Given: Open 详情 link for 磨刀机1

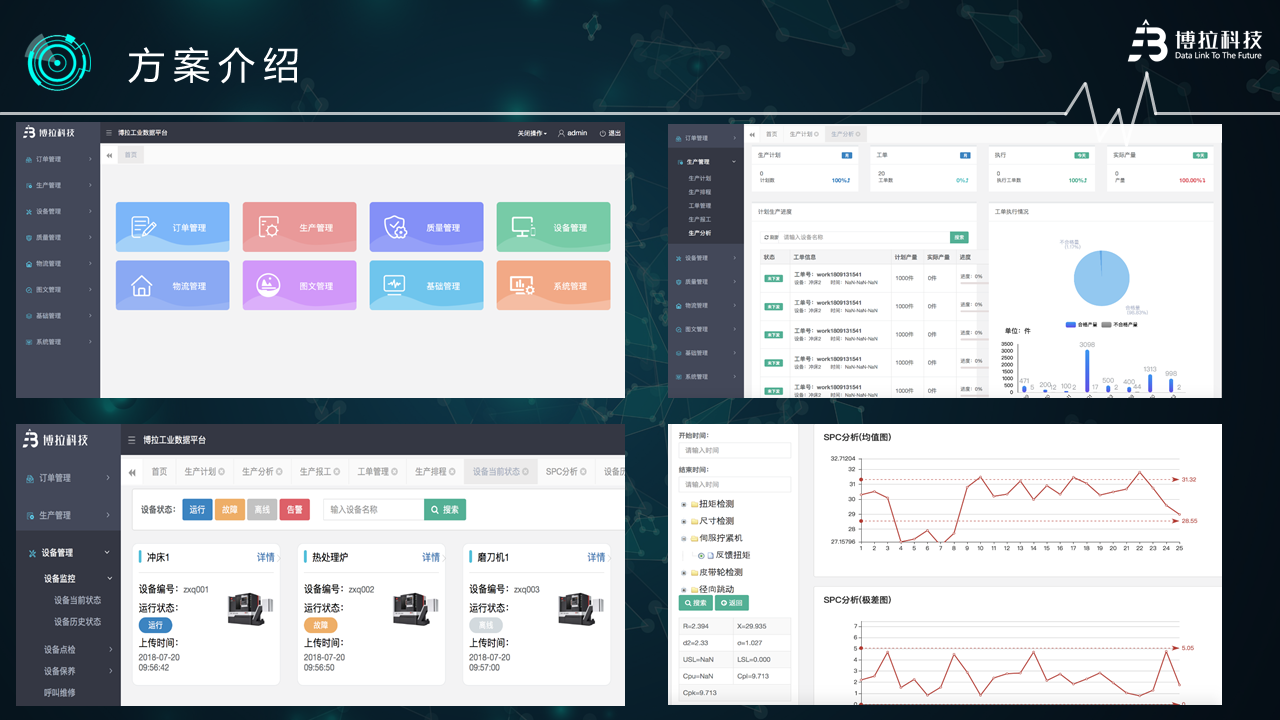Looking at the screenshot, I should click(596, 557).
